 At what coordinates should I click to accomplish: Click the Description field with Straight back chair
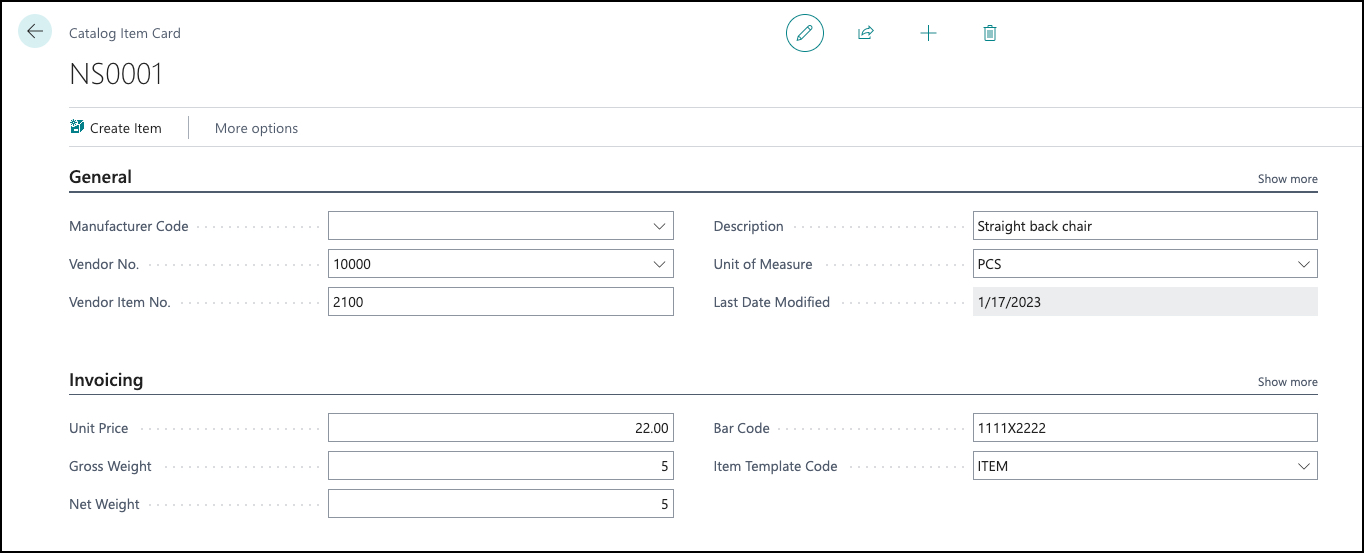click(x=1145, y=226)
